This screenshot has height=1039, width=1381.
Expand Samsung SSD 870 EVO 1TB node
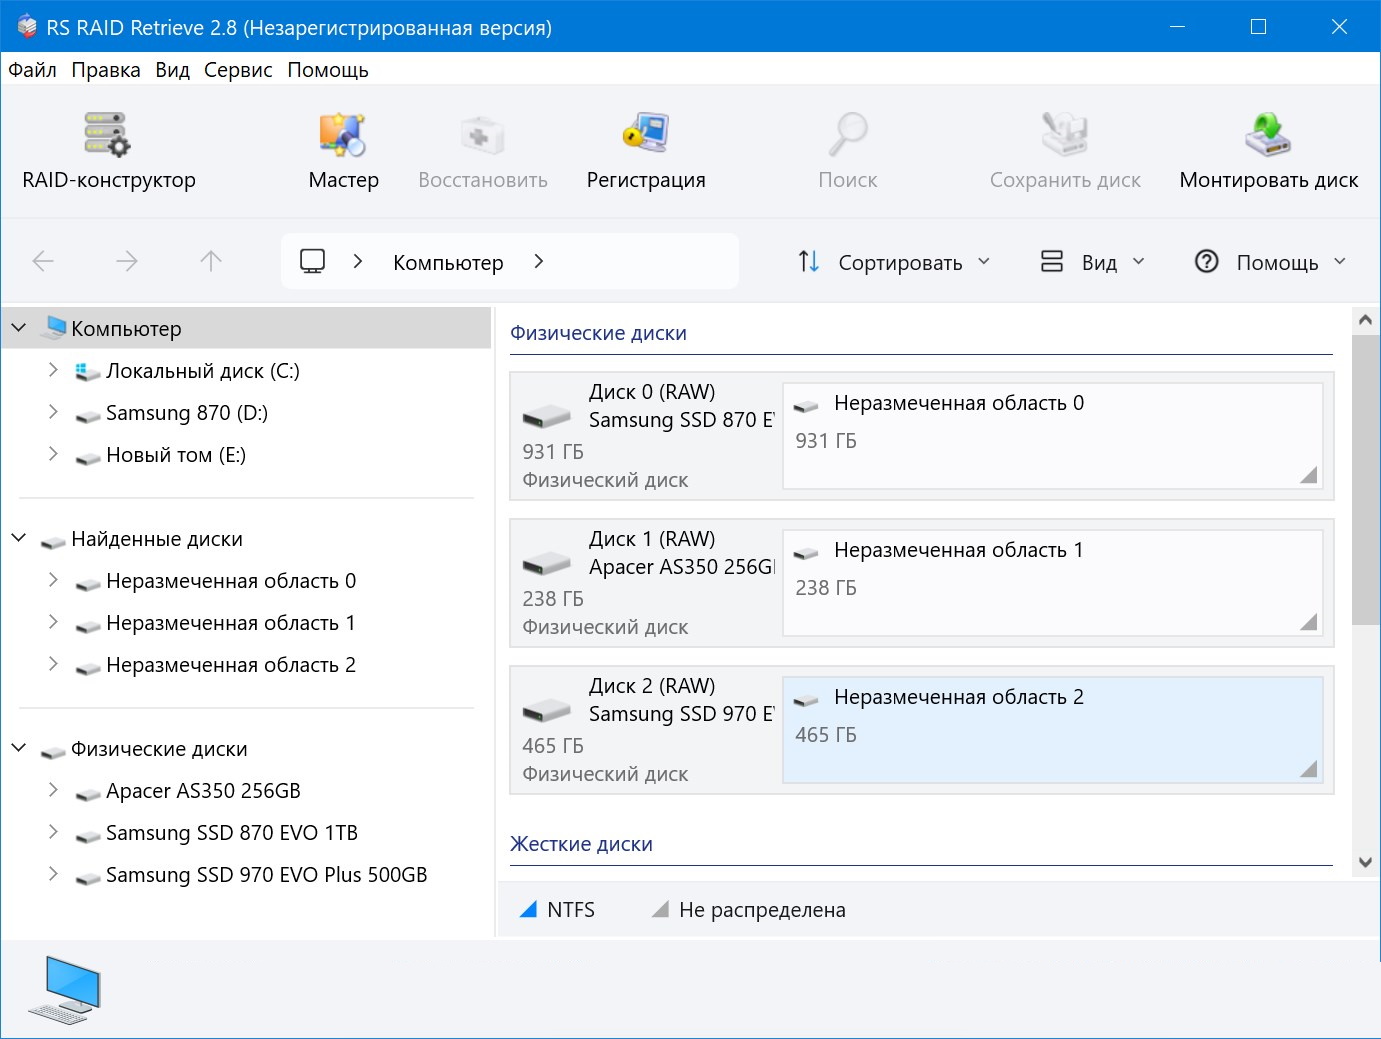coord(53,833)
